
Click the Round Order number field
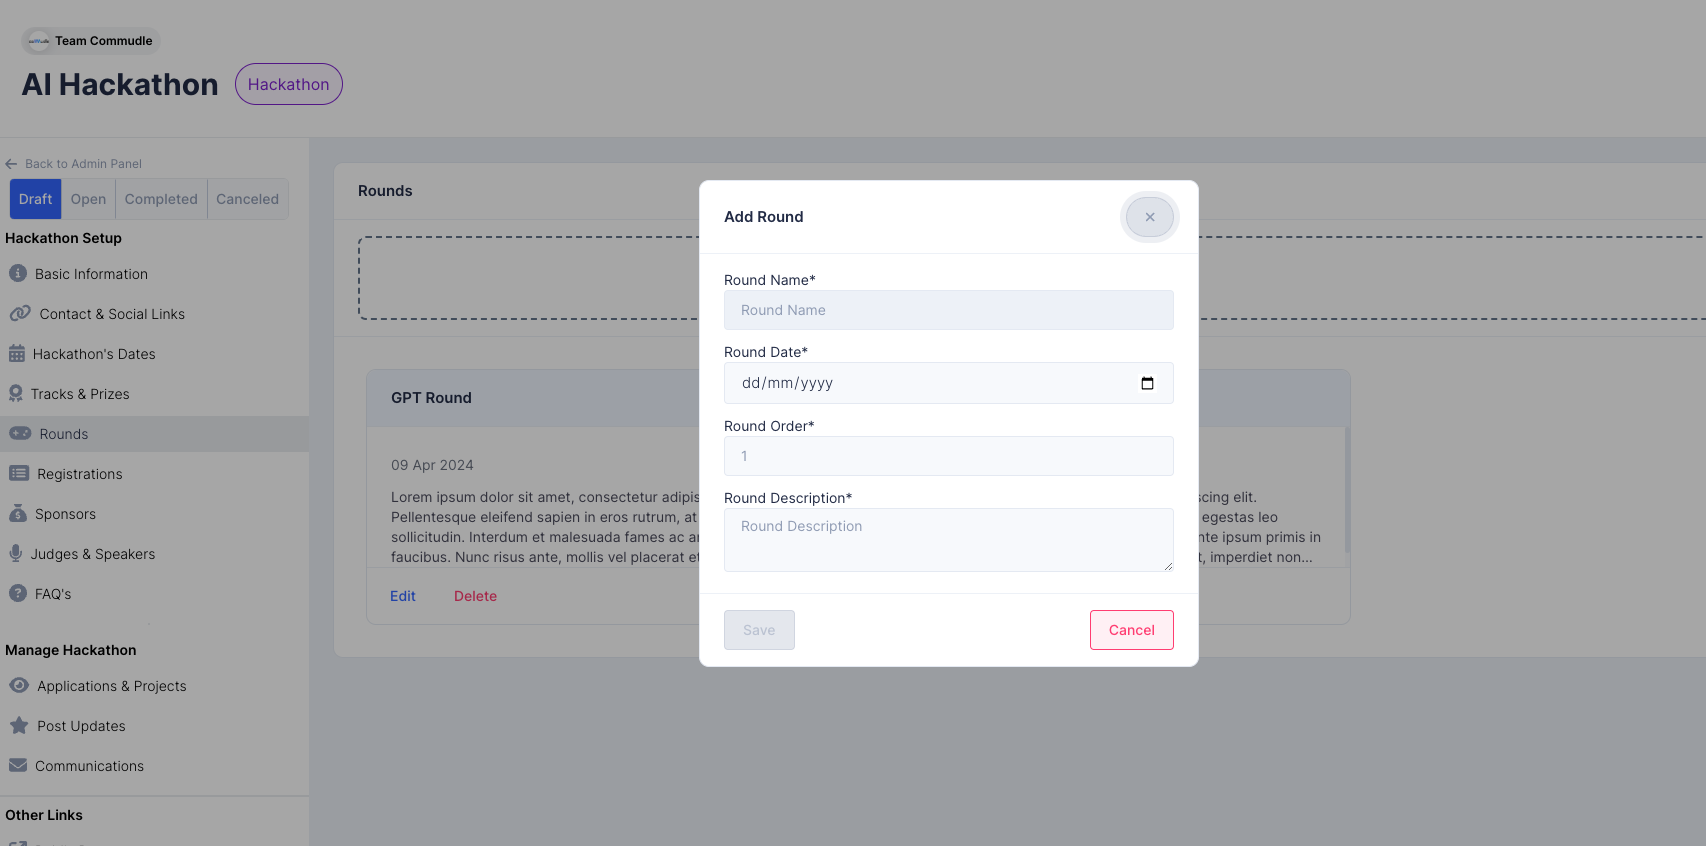[x=948, y=456]
